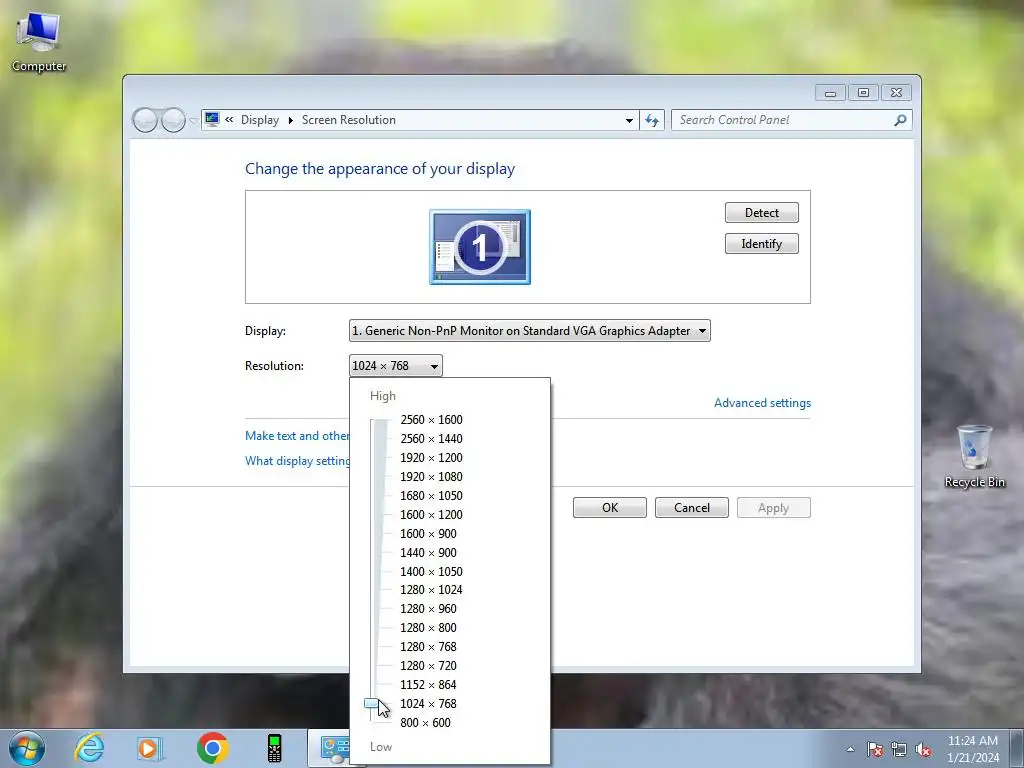Open the "Make text and other" link
Viewport: 1024px width, 768px height.
[297, 436]
